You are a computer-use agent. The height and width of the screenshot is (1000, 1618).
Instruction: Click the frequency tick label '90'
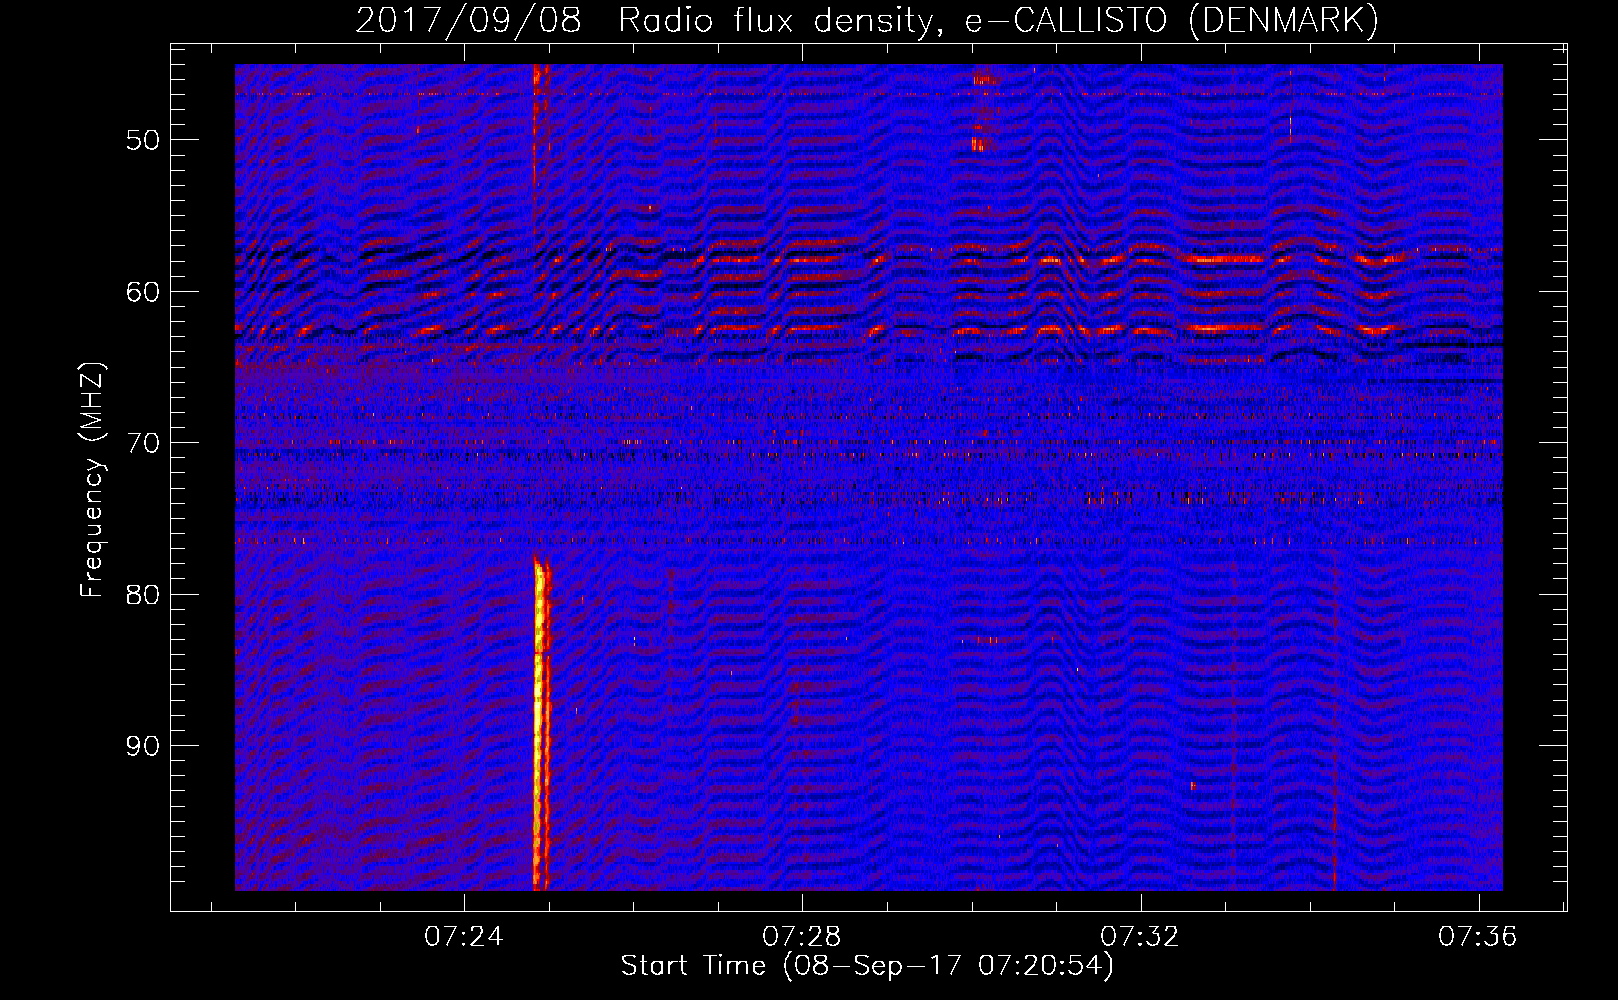point(143,746)
